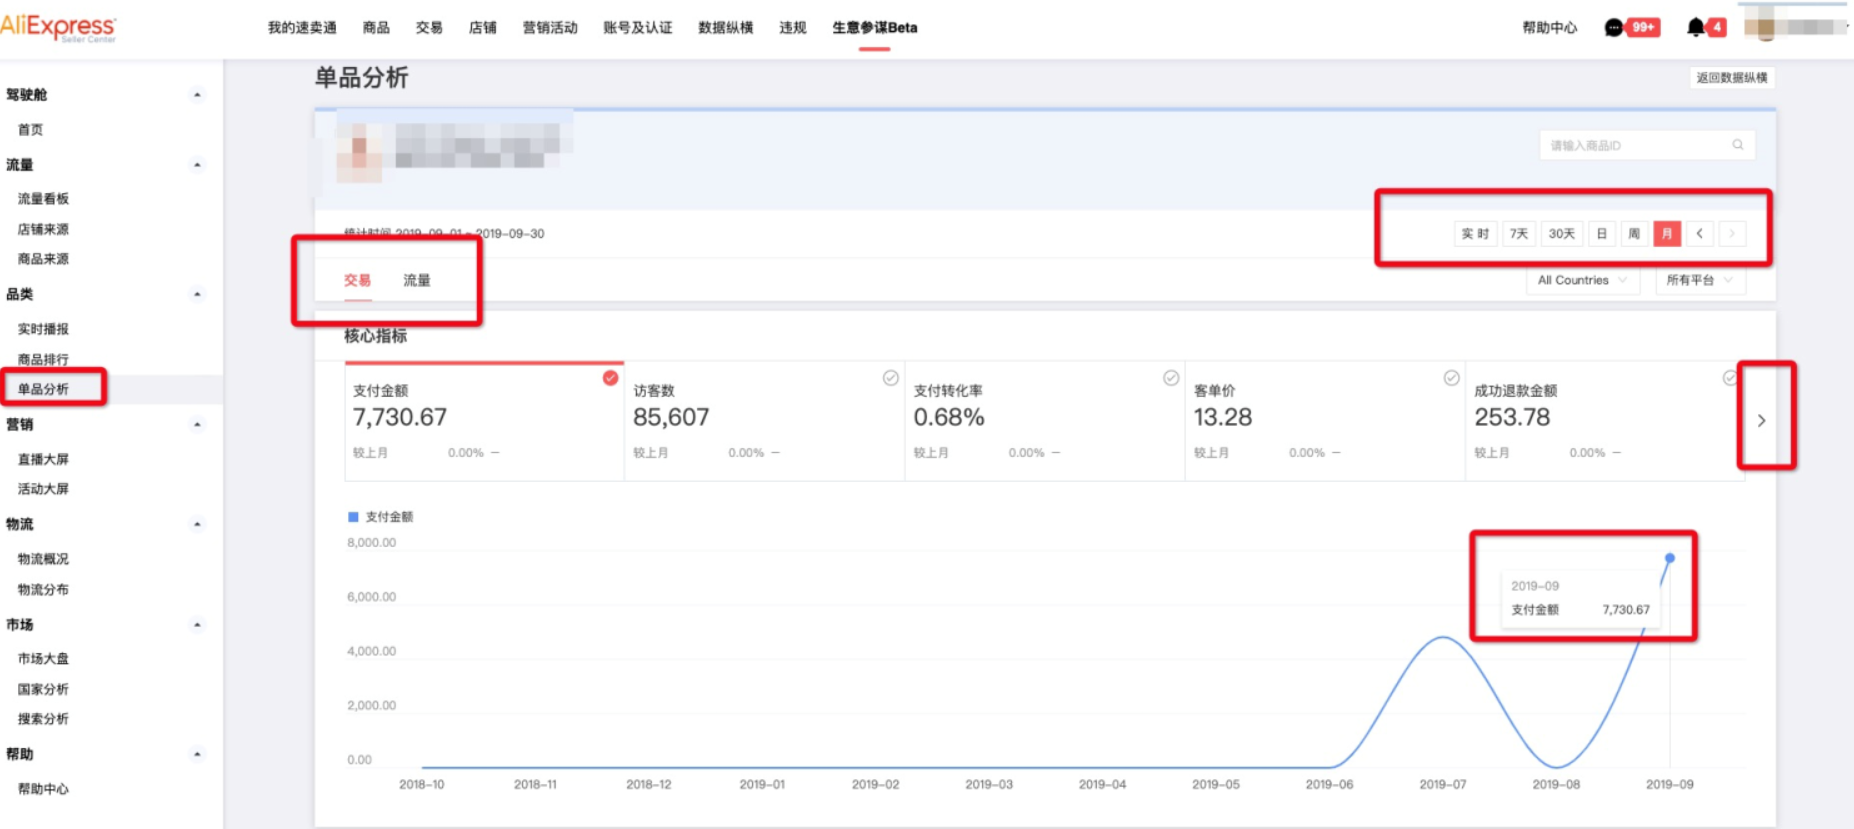
Task: Open 商品排行 in sidebar
Action: (x=43, y=359)
